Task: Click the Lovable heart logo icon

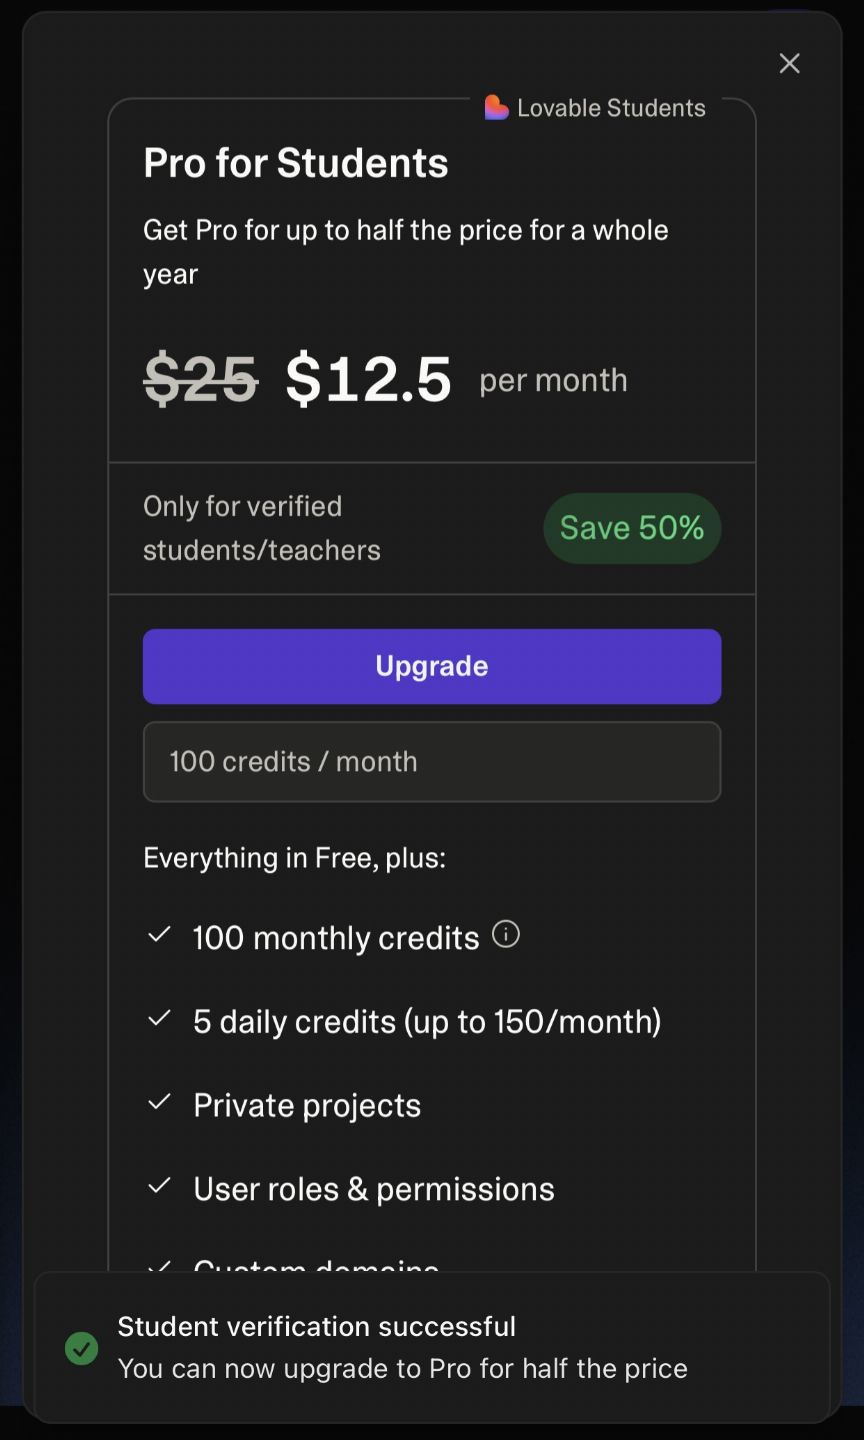Action: click(496, 107)
